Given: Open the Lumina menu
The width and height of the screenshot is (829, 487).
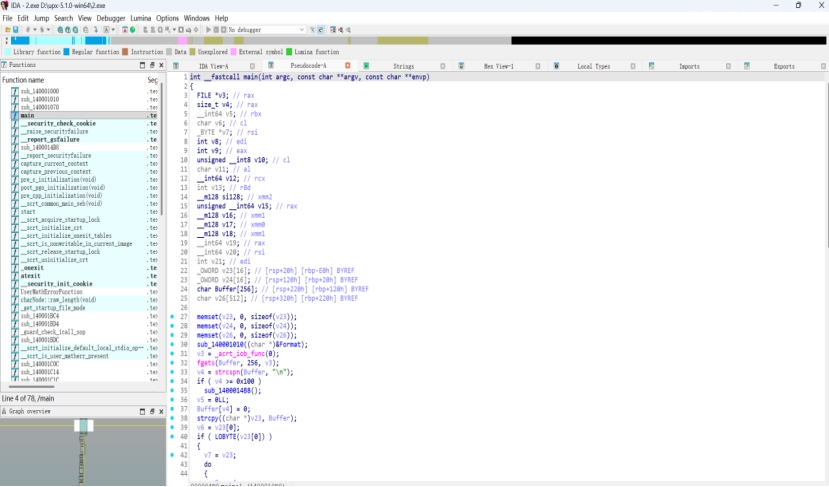Looking at the screenshot, I should point(140,18).
